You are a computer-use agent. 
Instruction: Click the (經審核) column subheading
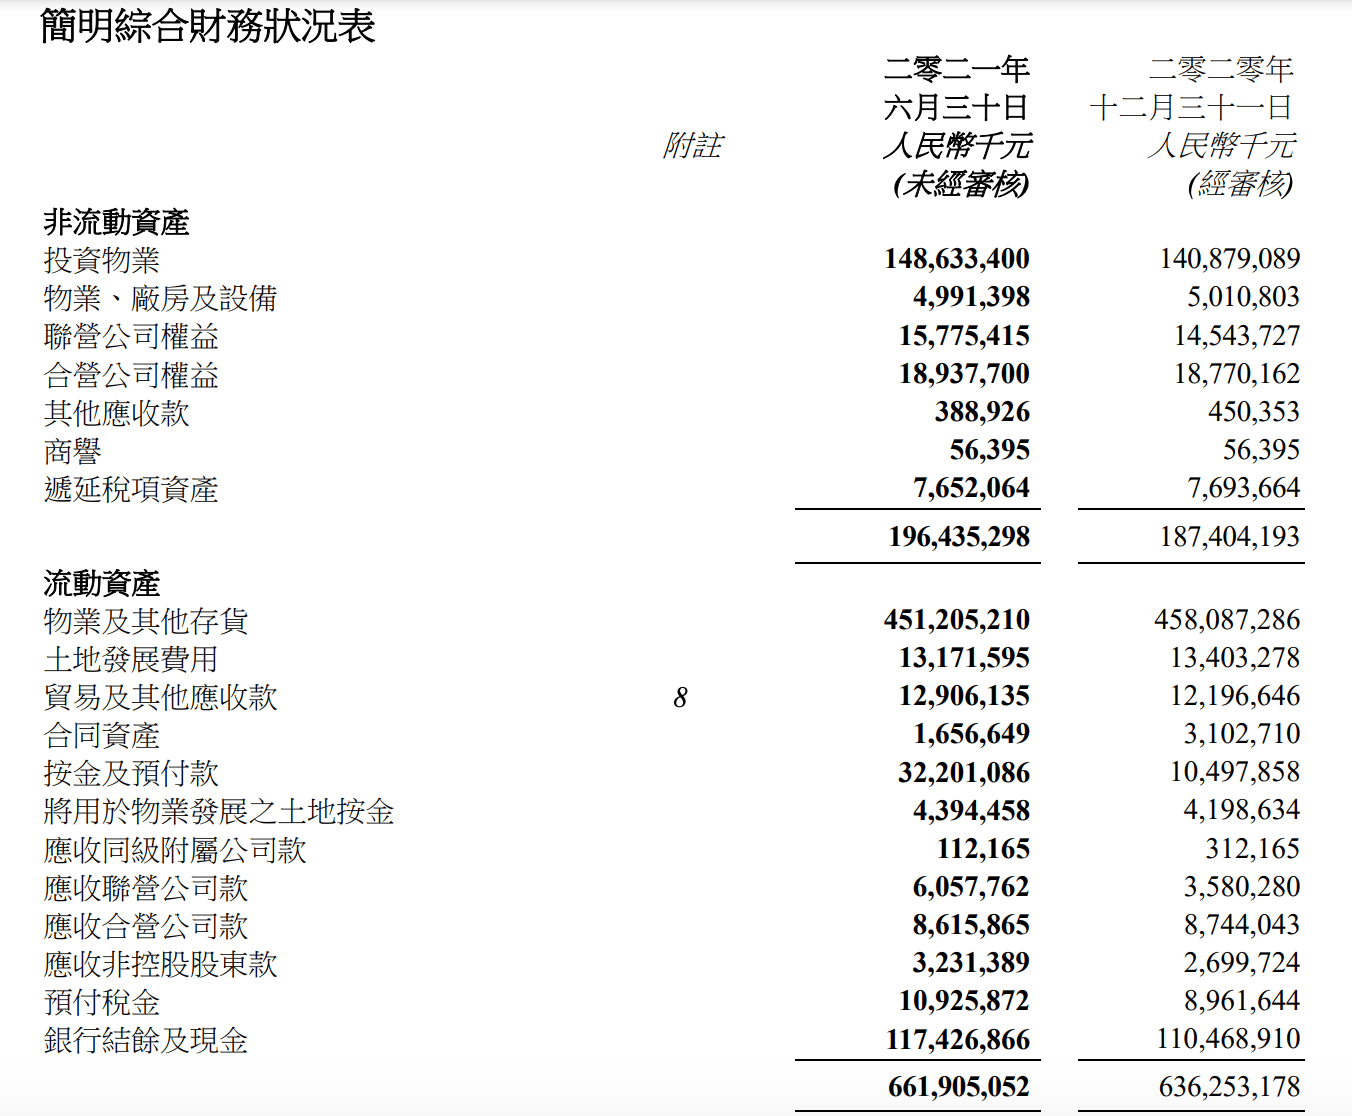[1240, 184]
